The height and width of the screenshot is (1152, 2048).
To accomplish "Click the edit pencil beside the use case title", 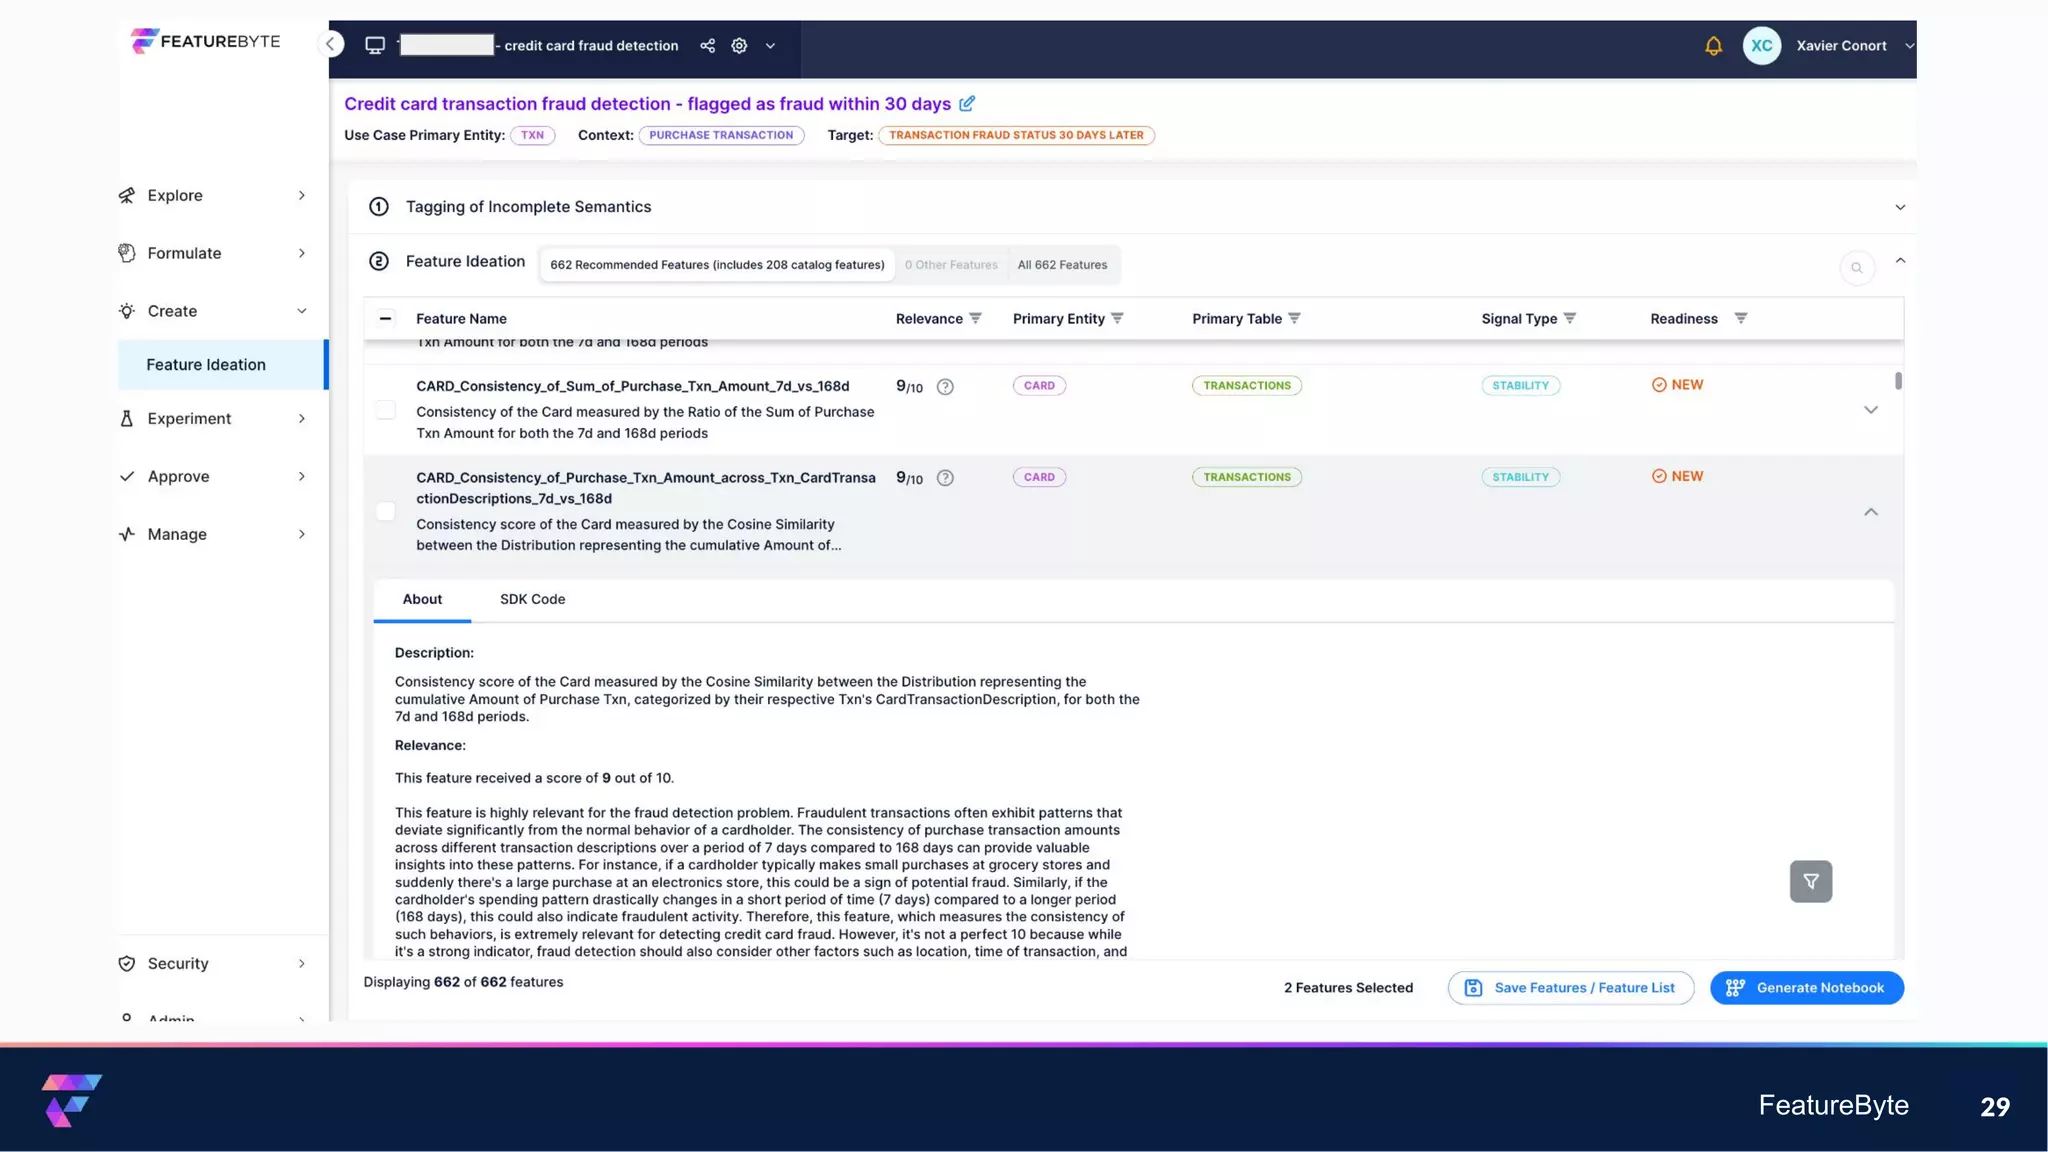I will click(967, 104).
